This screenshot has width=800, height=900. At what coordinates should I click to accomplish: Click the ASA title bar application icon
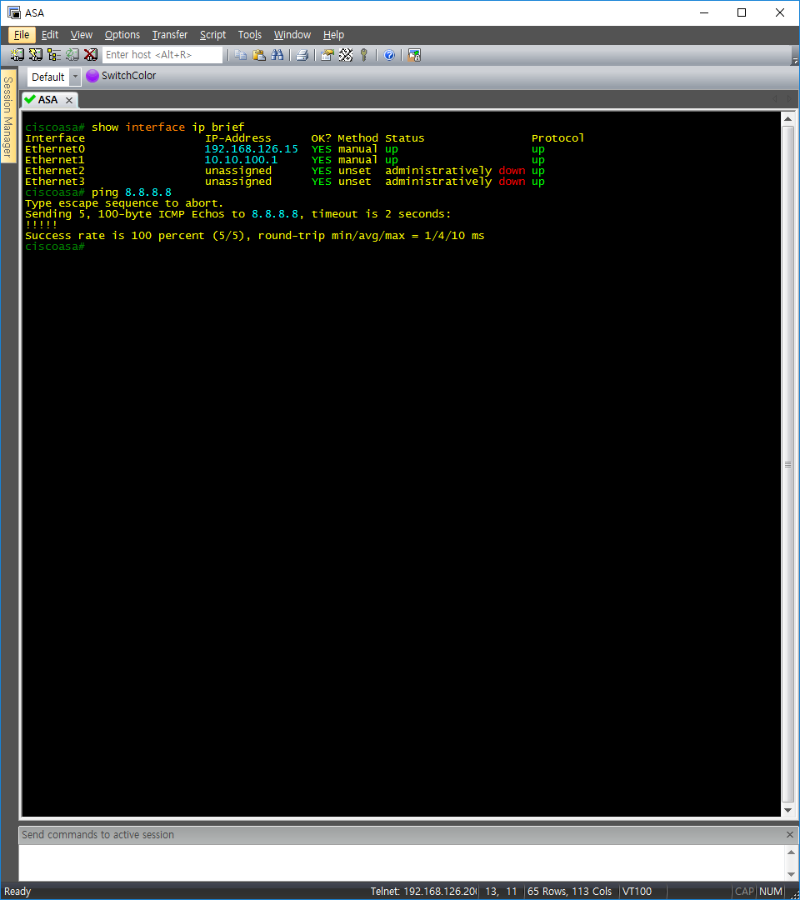coord(14,13)
